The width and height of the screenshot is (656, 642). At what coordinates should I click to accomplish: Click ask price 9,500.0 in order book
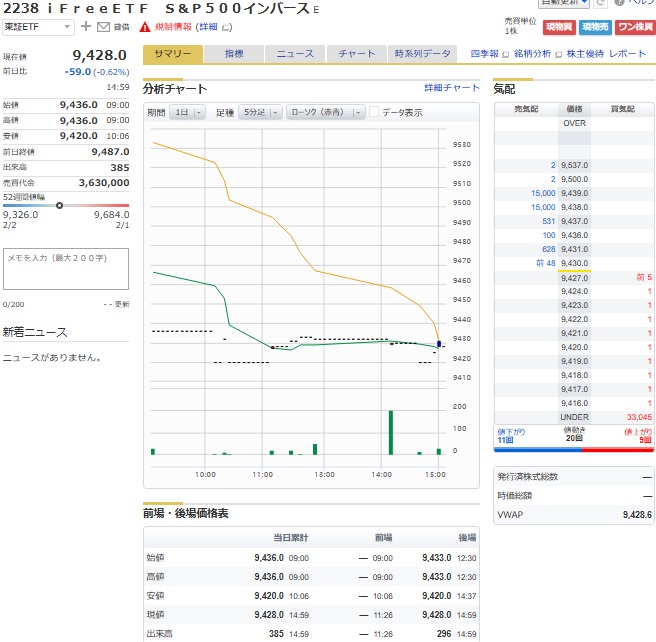[574, 179]
